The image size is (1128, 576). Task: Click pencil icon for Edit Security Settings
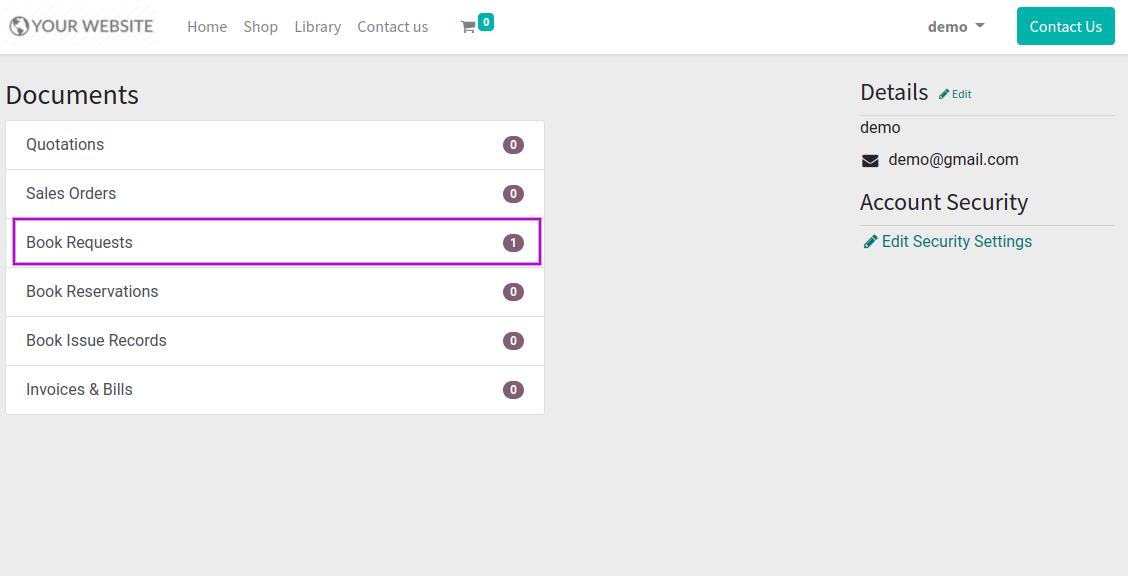click(x=870, y=242)
